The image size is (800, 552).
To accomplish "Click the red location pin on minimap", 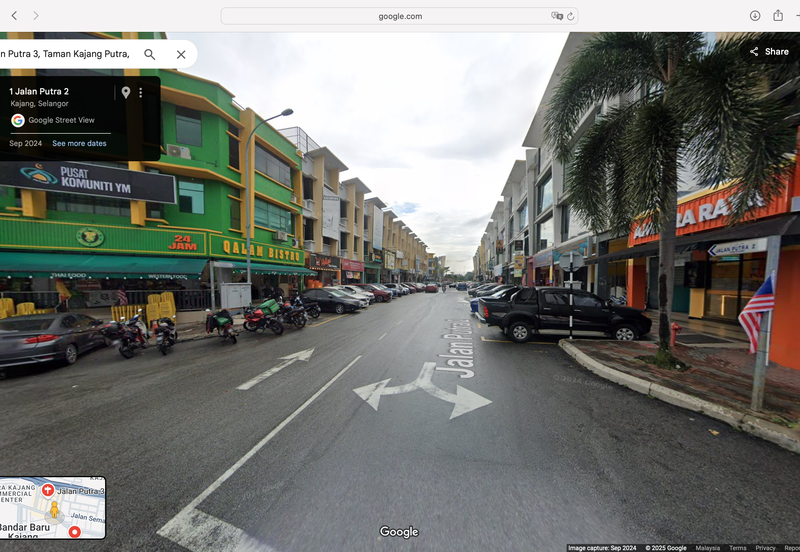I will click(x=74, y=532).
